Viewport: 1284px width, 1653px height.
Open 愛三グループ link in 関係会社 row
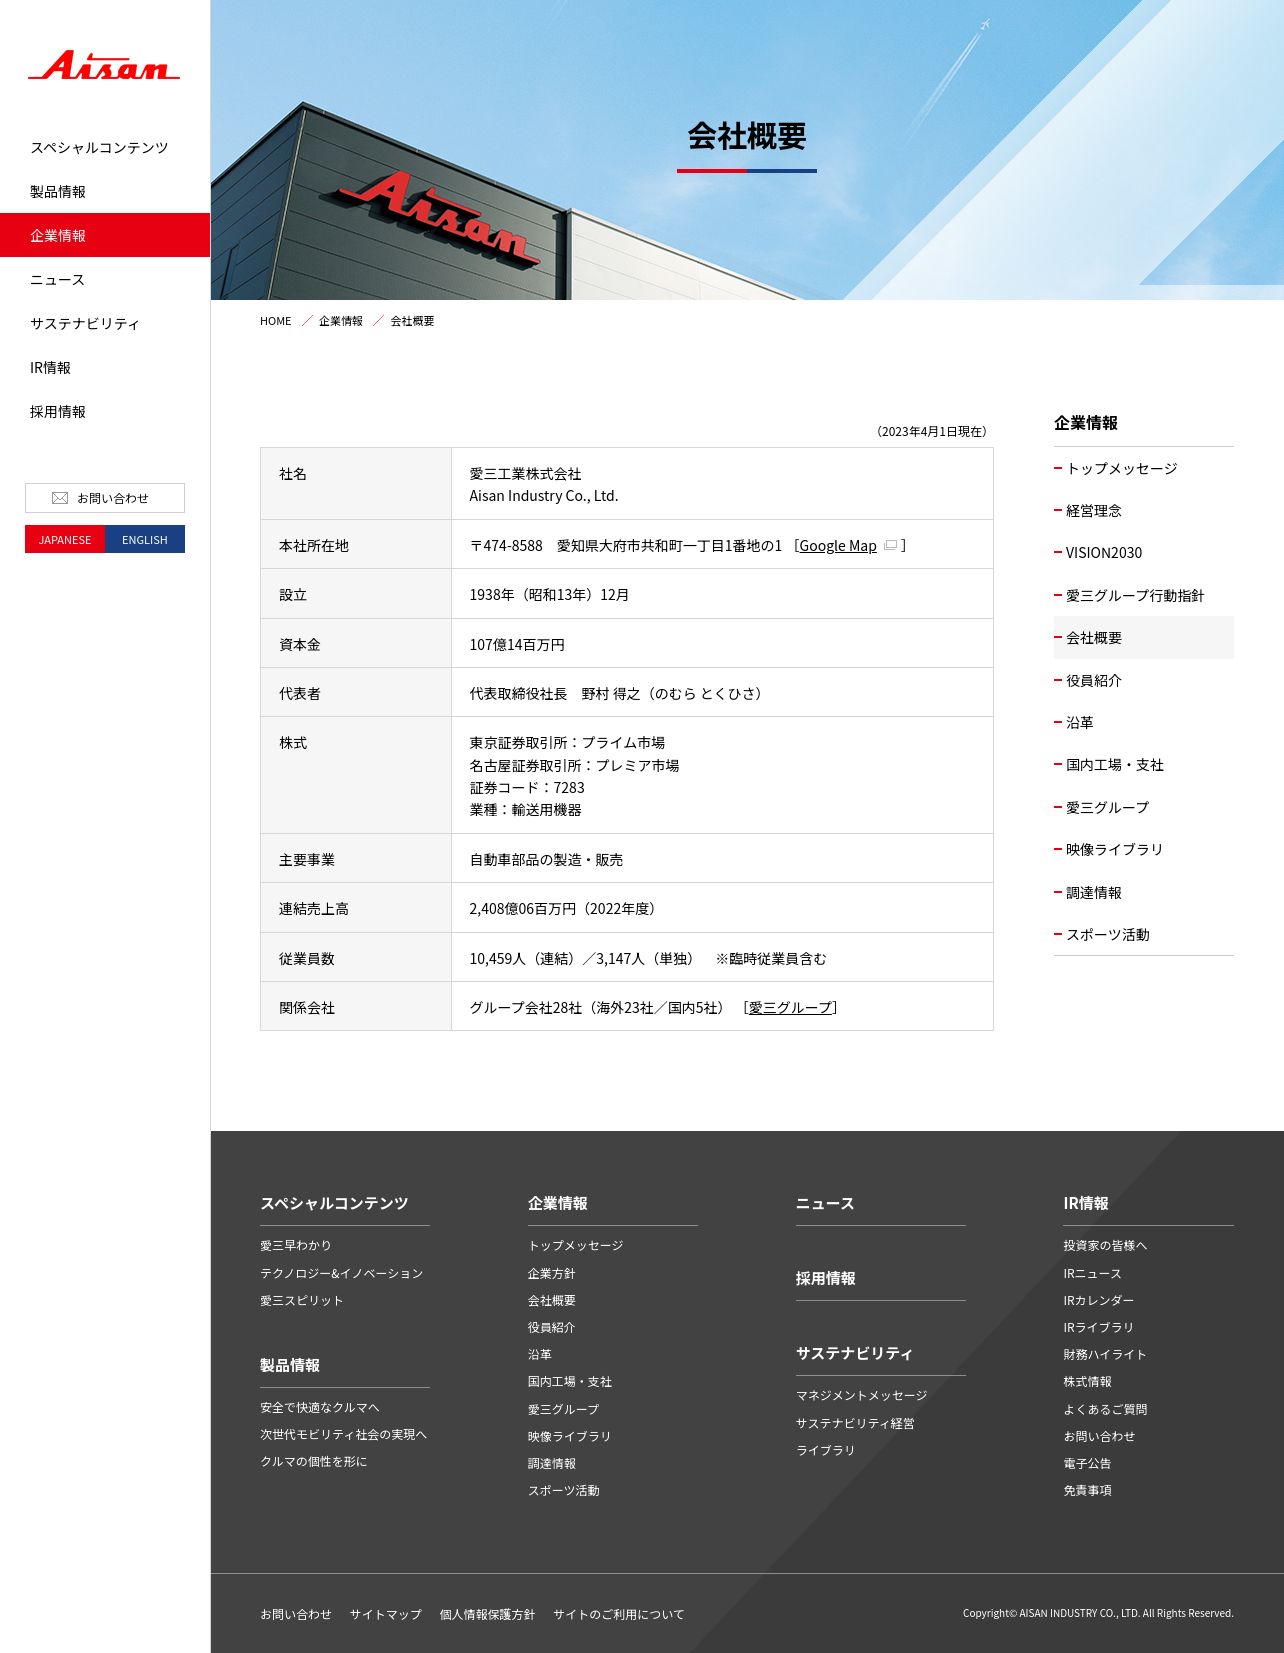coord(790,1008)
